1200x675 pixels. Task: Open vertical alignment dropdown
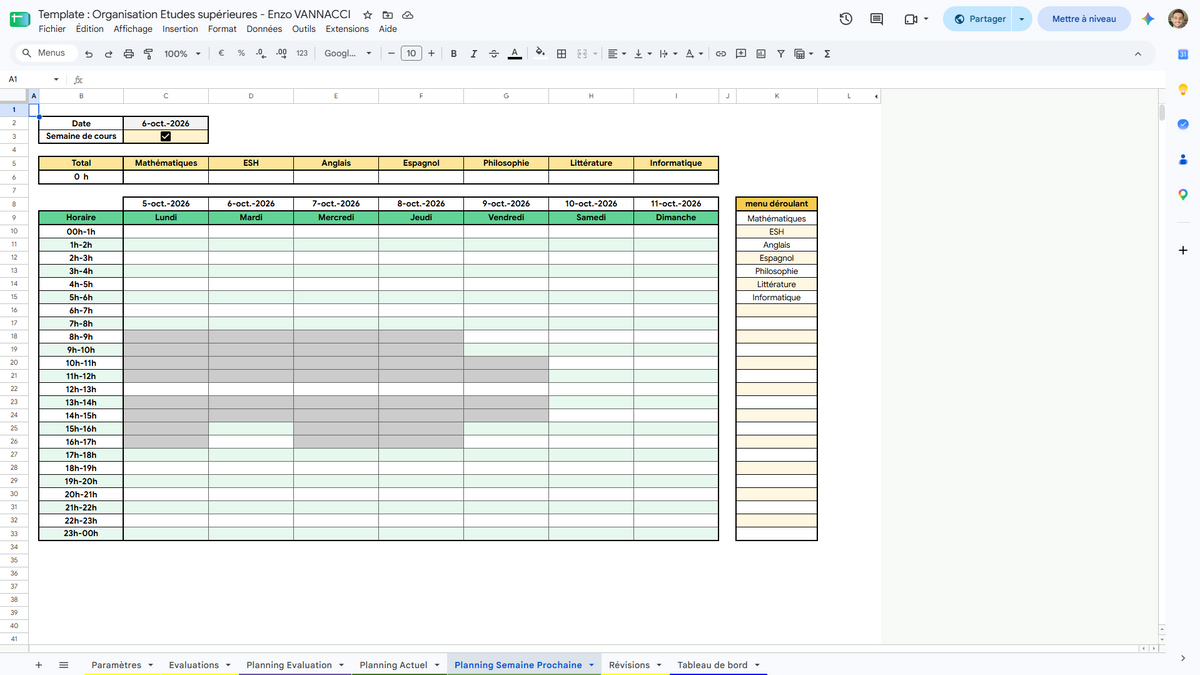click(641, 54)
